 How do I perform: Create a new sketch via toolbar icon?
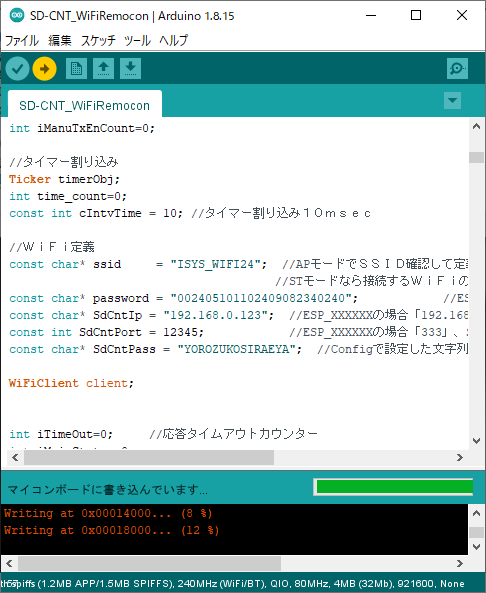point(76,68)
